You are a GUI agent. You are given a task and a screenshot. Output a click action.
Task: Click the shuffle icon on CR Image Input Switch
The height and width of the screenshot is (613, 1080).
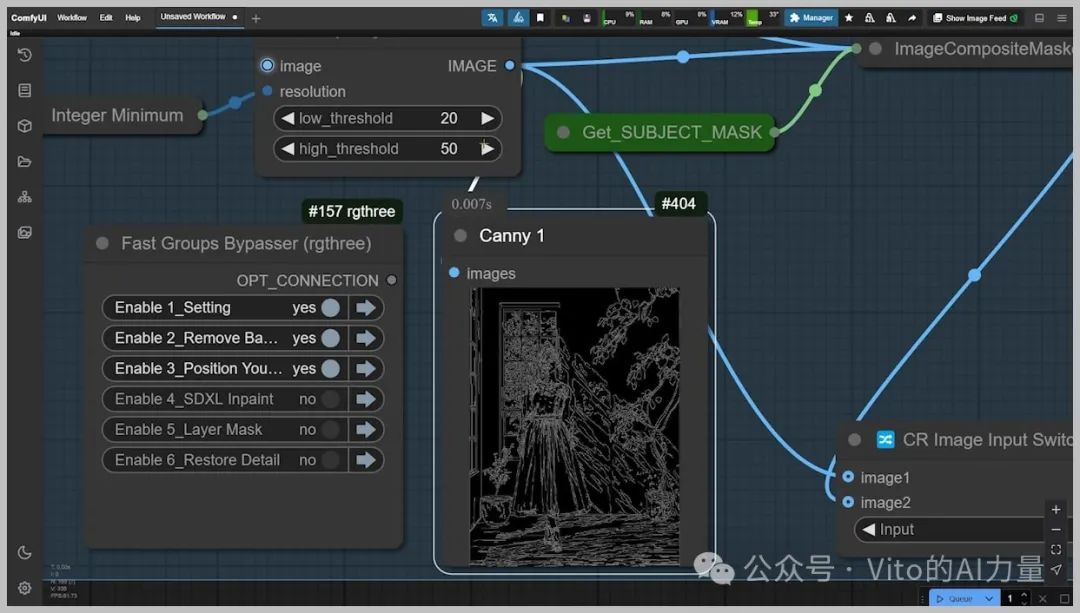(885, 439)
